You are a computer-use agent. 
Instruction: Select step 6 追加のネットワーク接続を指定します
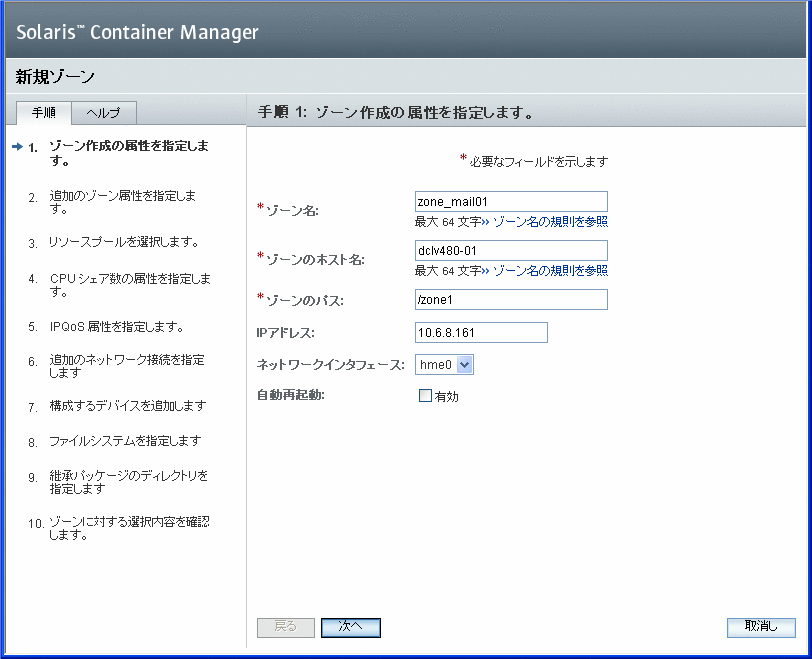pyautogui.click(x=127, y=366)
